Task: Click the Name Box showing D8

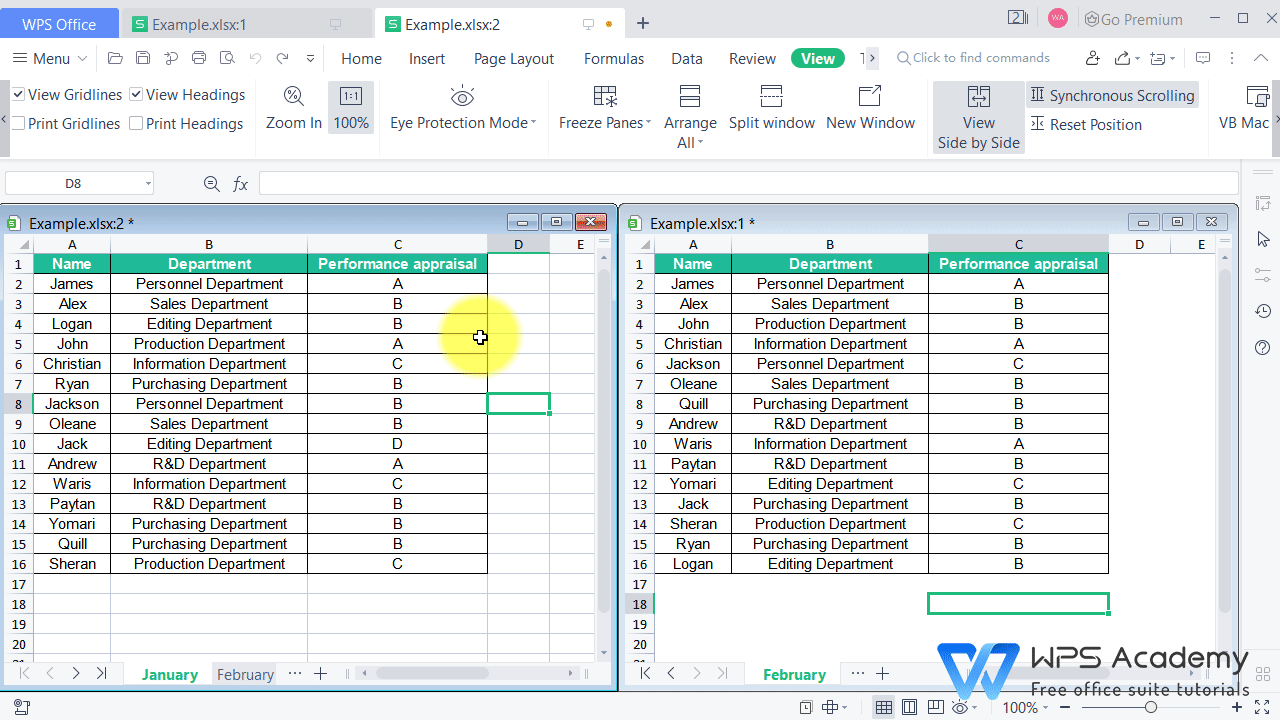Action: coord(74,183)
